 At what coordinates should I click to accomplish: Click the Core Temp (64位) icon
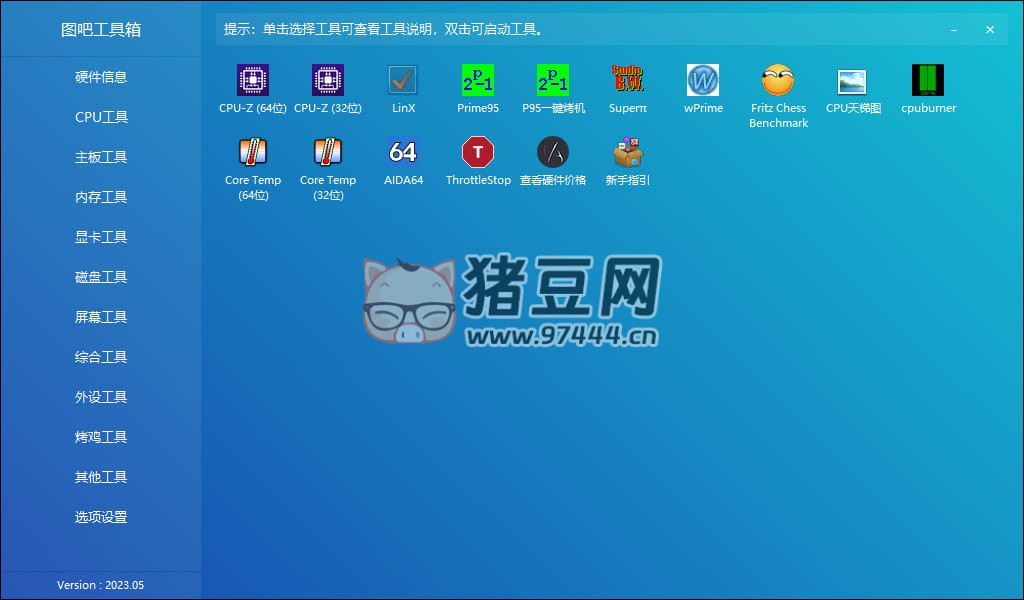[253, 152]
